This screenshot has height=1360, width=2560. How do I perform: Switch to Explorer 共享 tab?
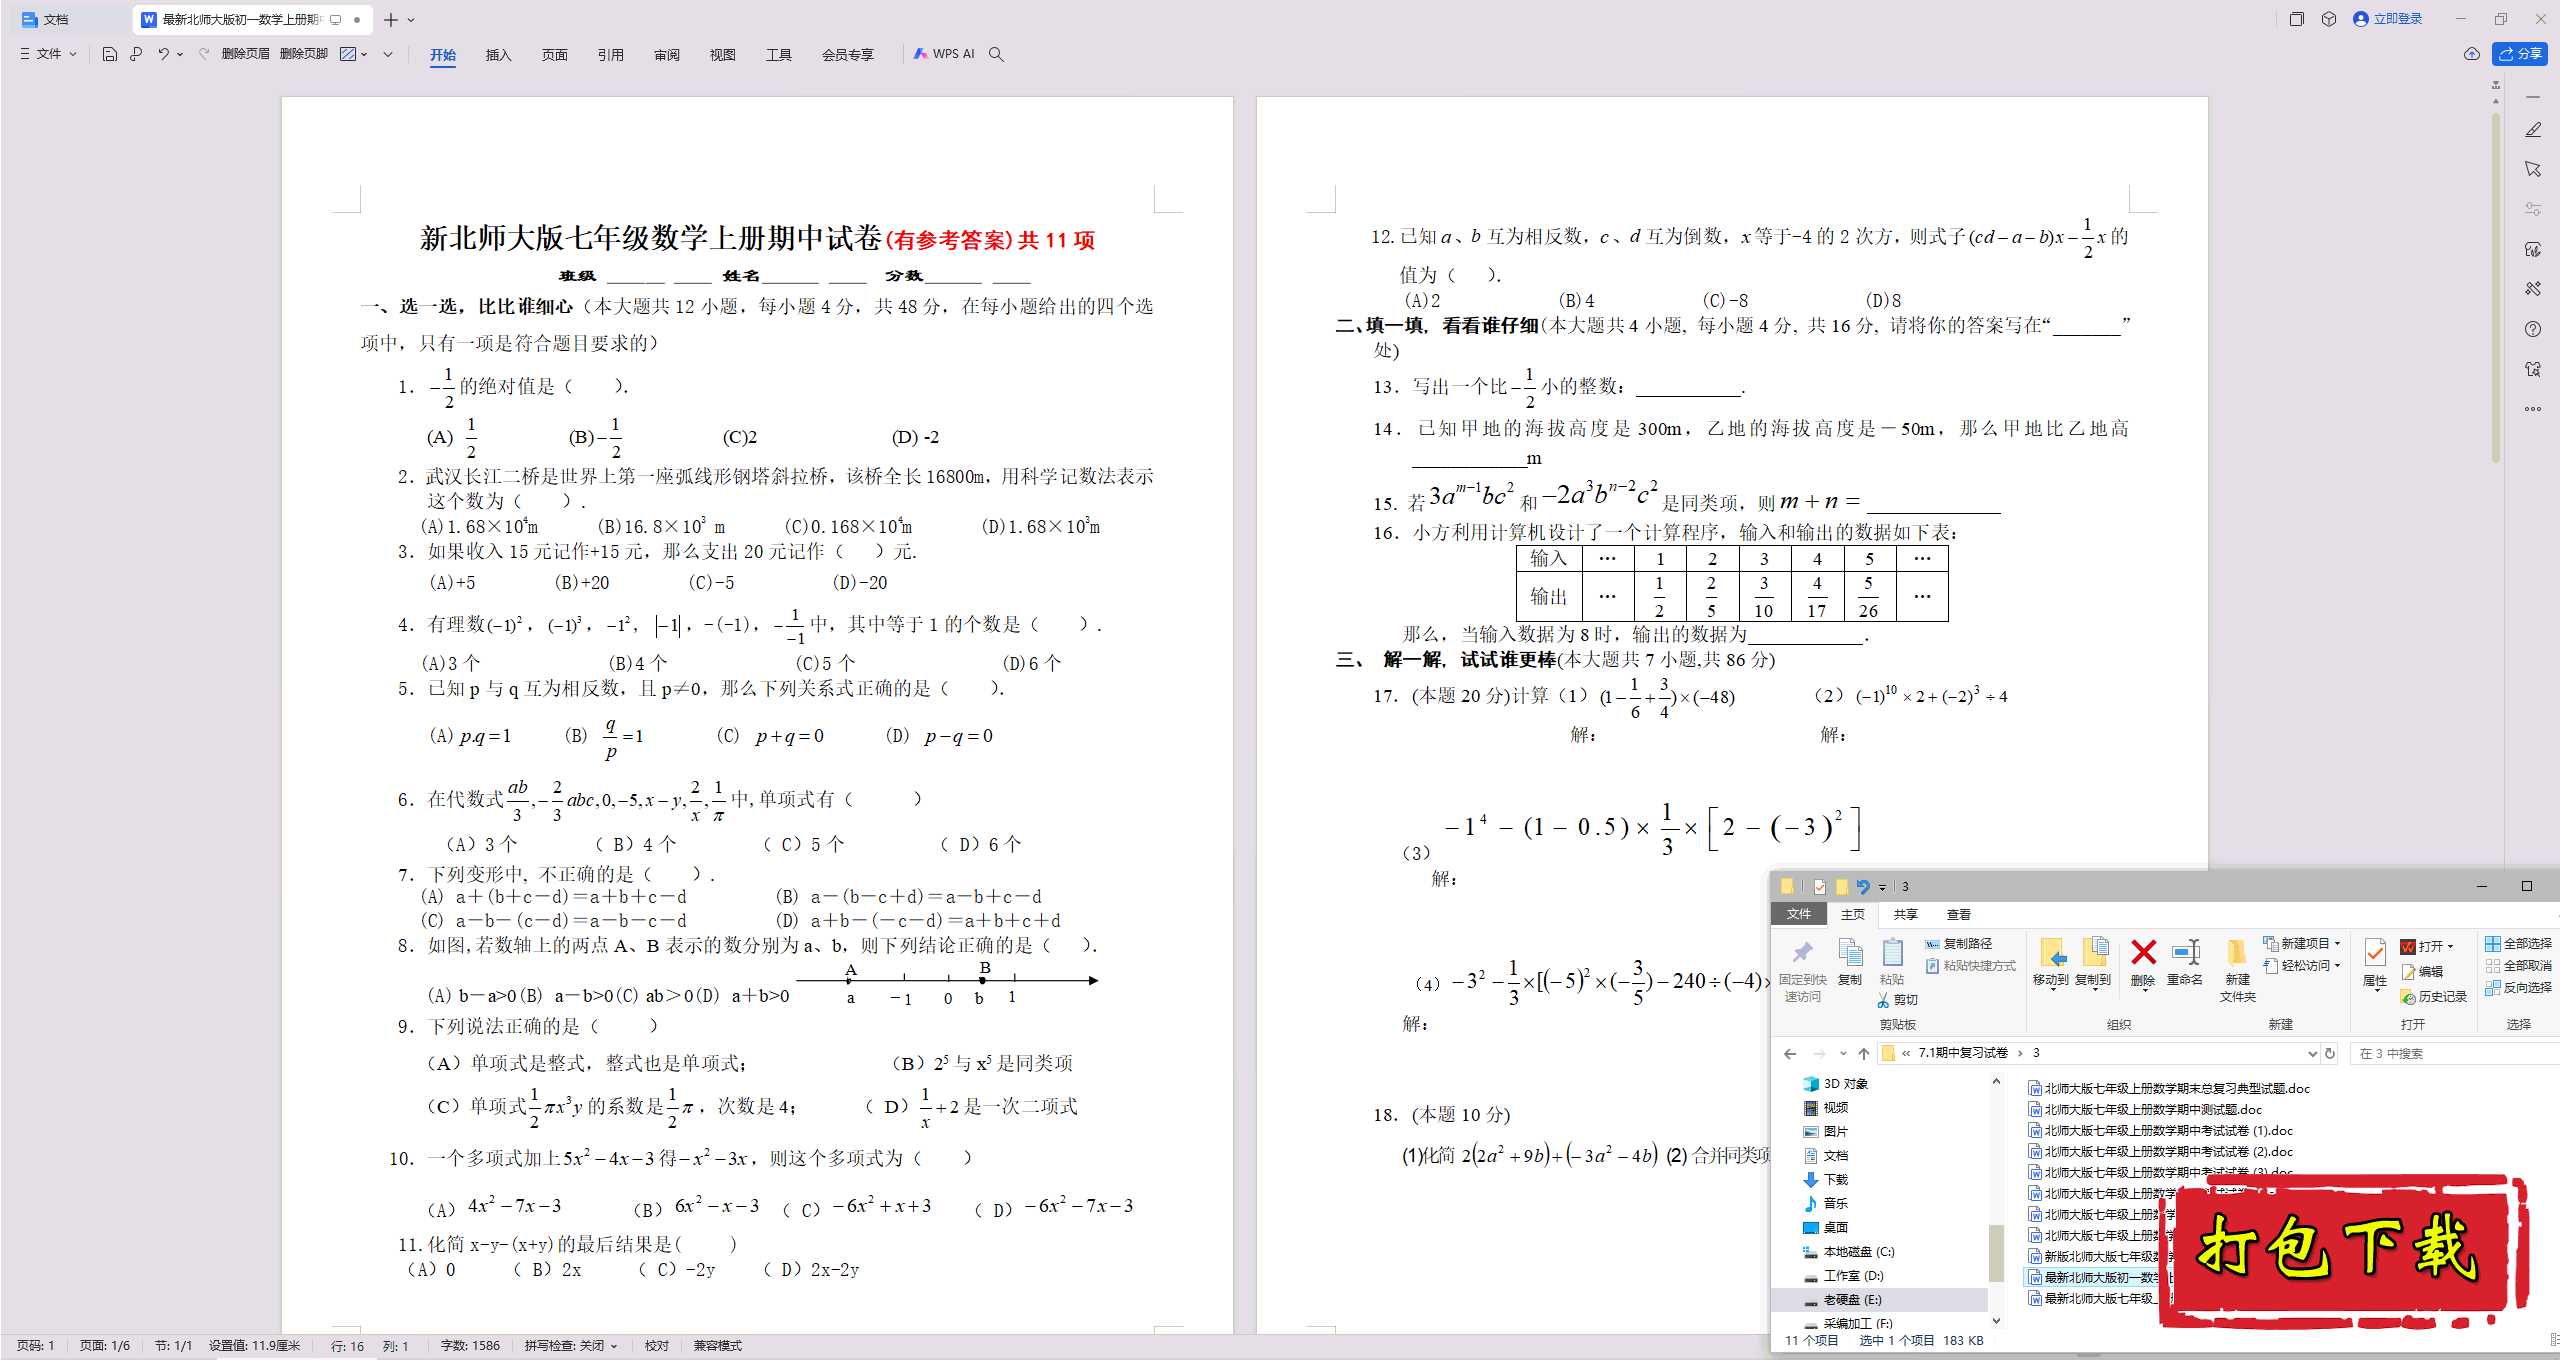(x=1906, y=914)
